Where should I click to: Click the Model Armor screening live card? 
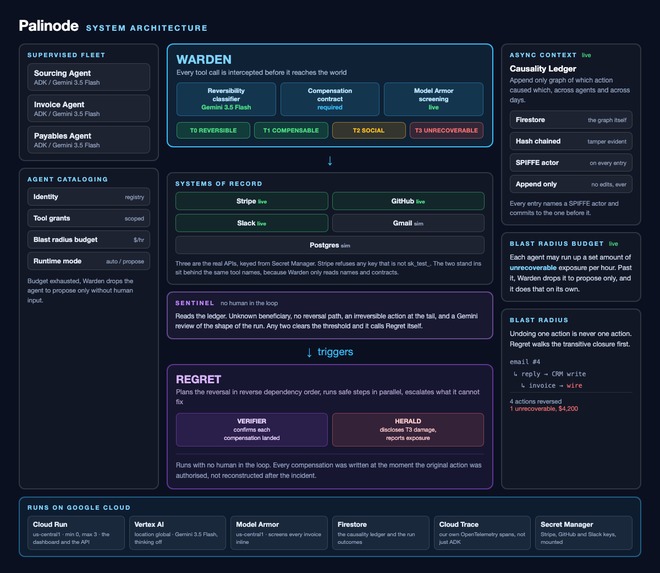click(434, 99)
